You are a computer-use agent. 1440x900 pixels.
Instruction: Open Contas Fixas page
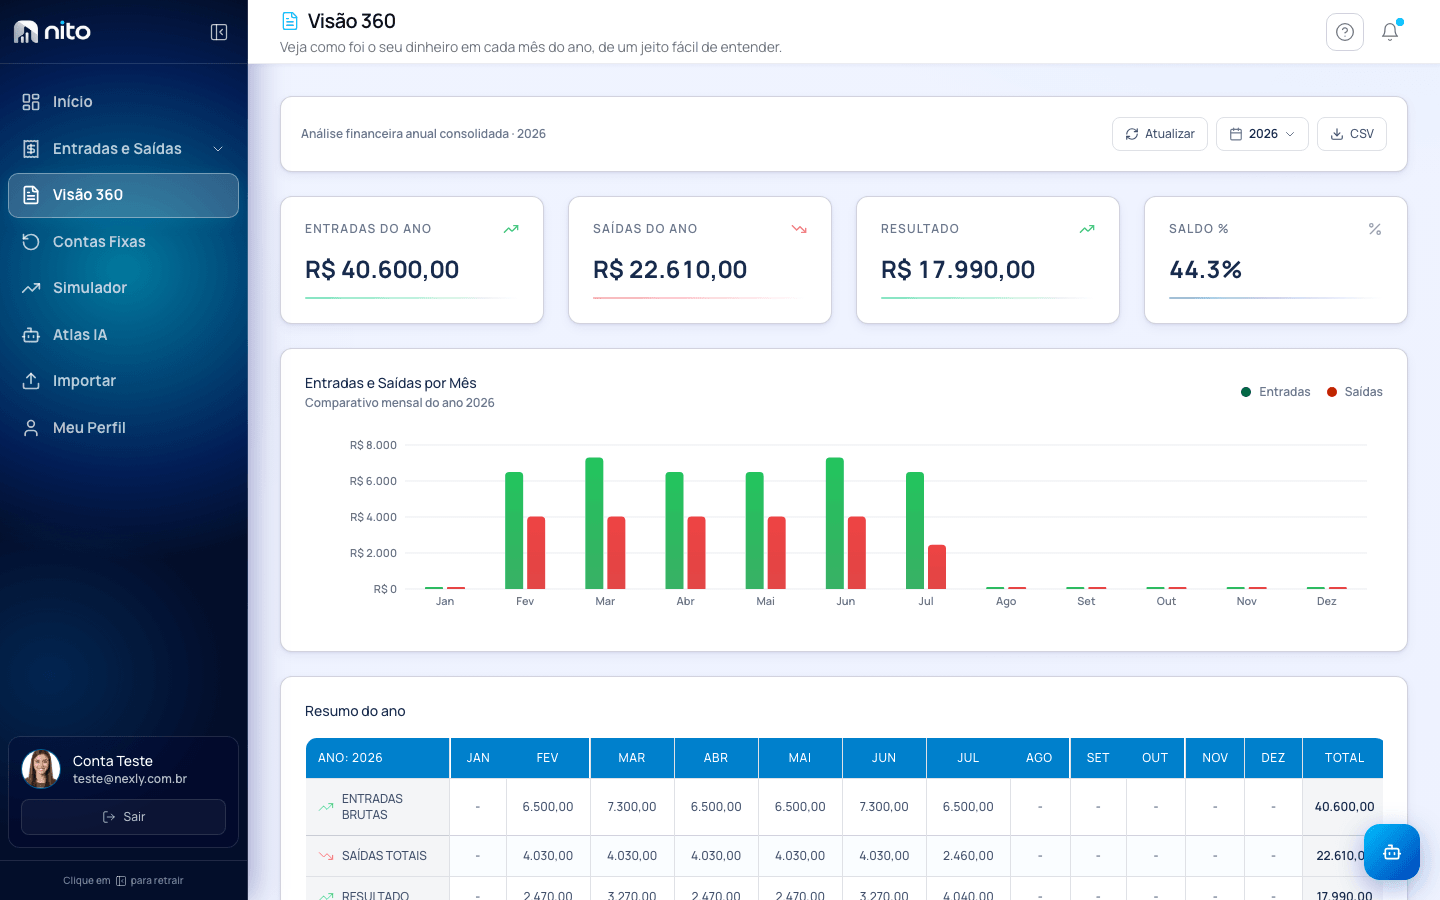click(123, 242)
